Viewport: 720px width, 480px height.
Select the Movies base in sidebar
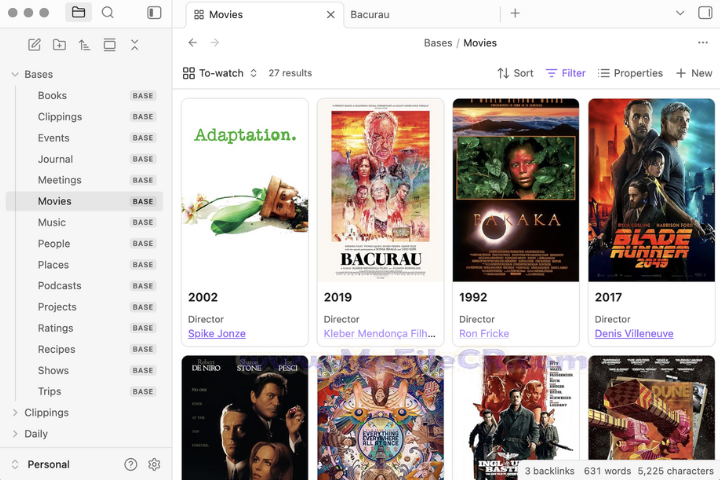pos(84,201)
